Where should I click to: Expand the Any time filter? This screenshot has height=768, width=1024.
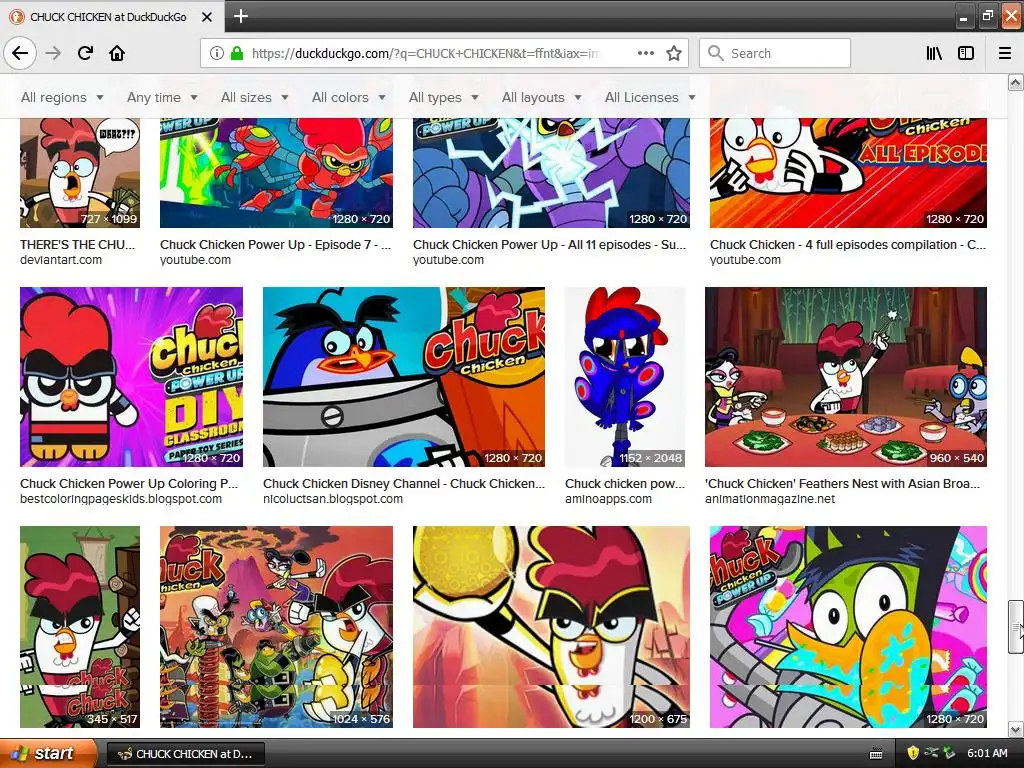tap(162, 97)
